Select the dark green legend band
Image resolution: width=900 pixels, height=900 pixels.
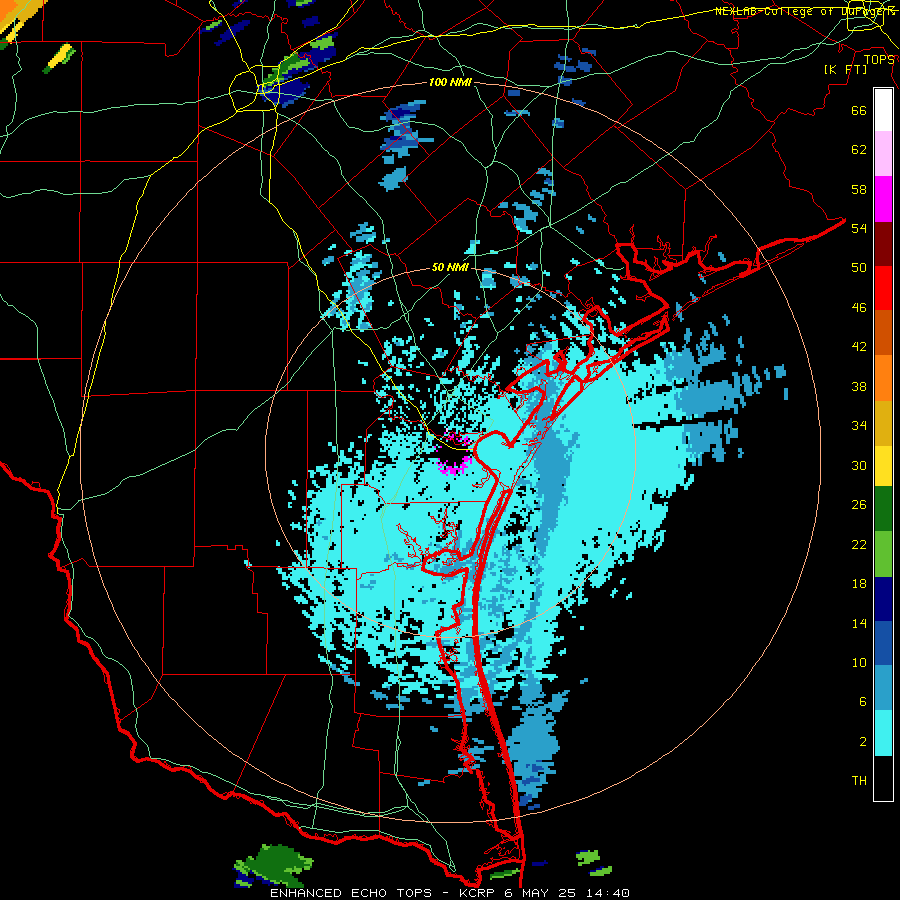[883, 509]
